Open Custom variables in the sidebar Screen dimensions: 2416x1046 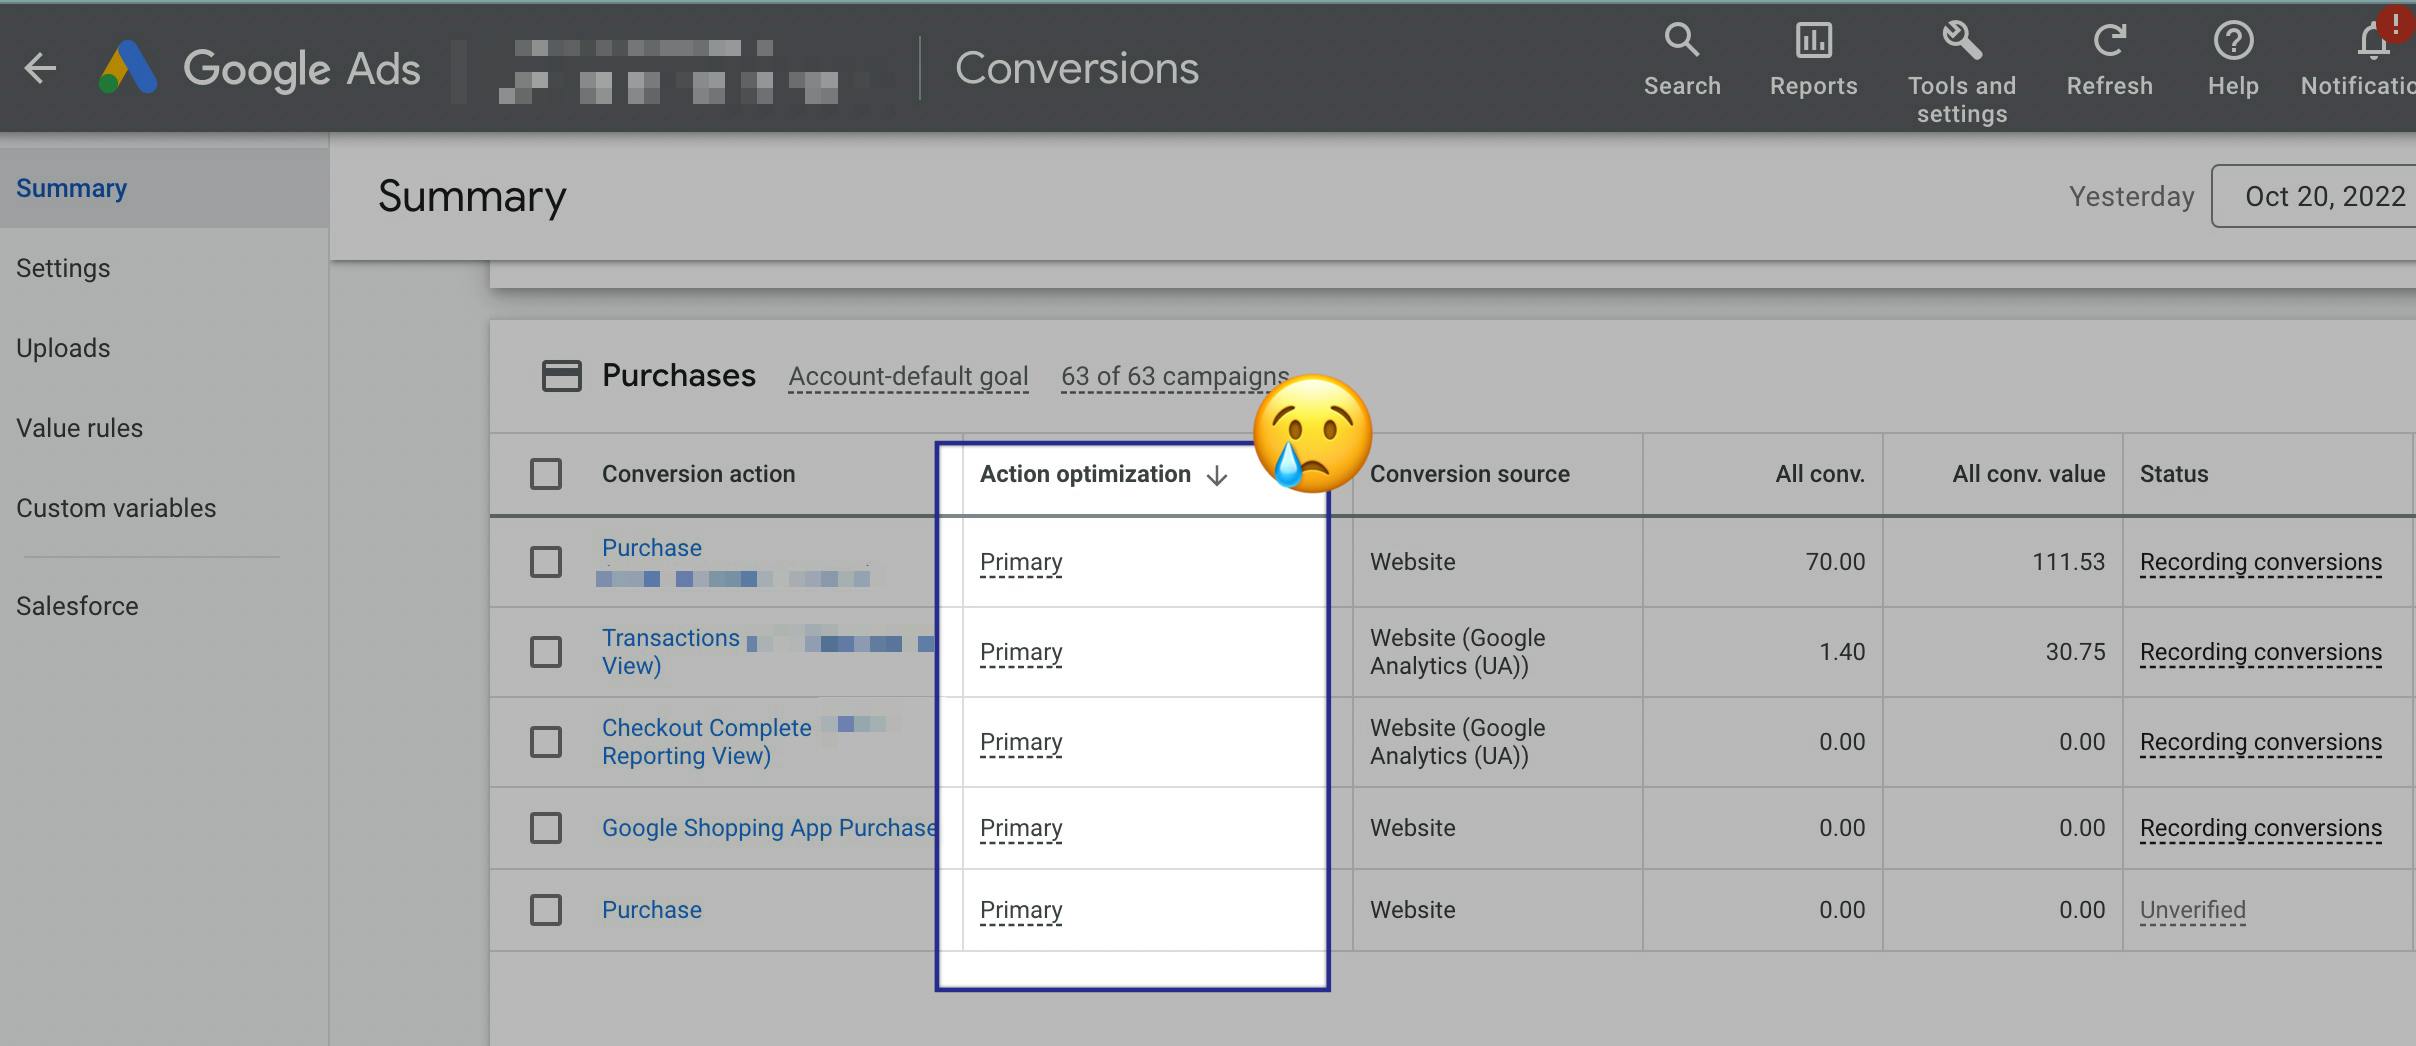click(116, 508)
